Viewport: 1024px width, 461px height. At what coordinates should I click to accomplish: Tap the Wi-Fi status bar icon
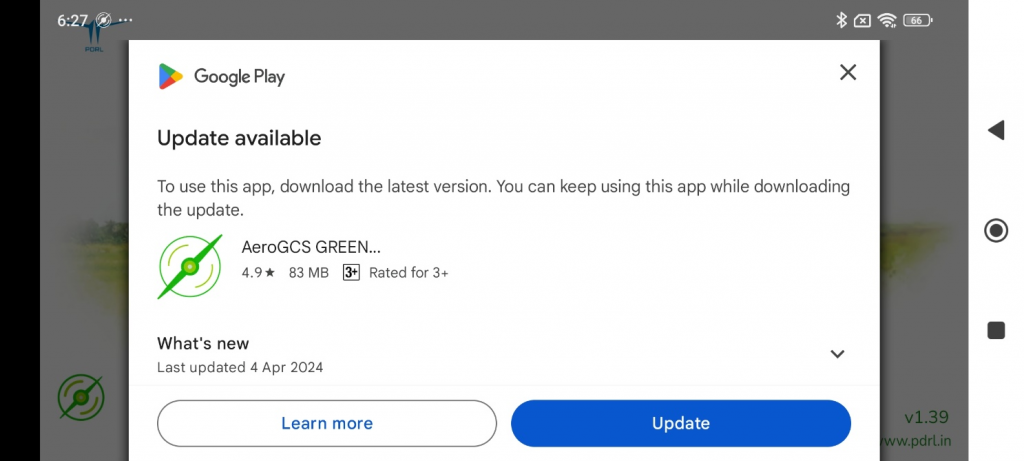tap(887, 20)
